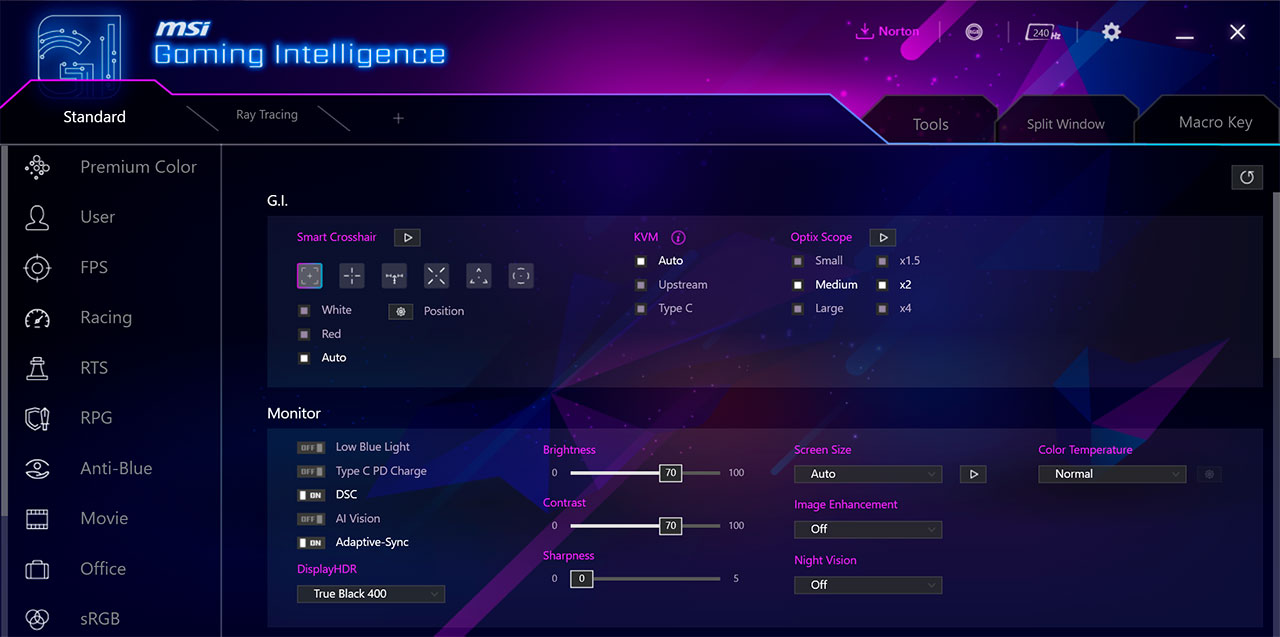Switch to the Standard profile tab
The width and height of the screenshot is (1280, 637).
point(94,117)
